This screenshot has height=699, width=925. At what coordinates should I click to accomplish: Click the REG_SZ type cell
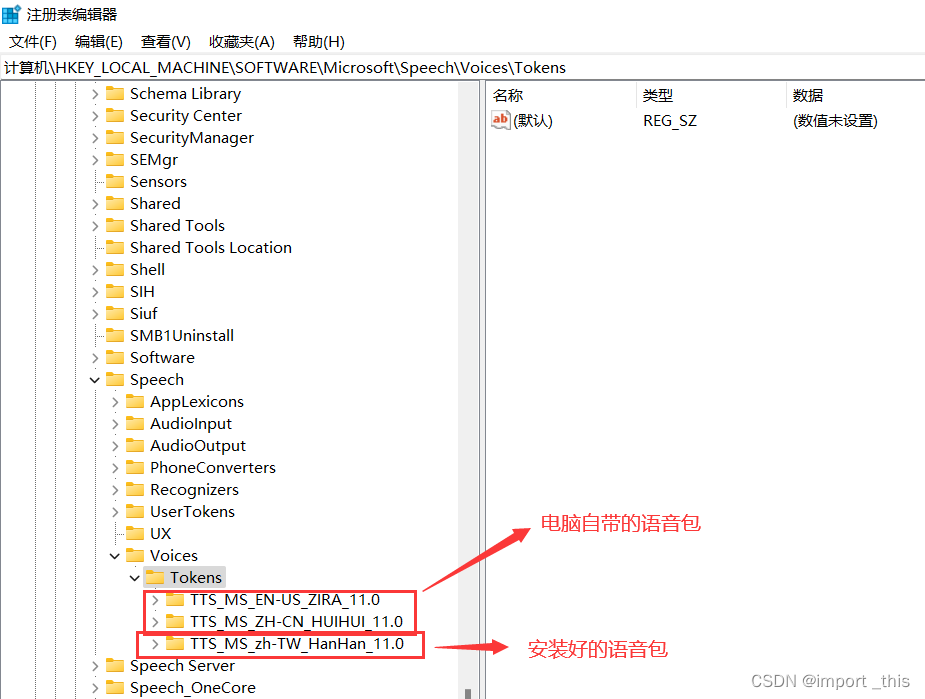point(670,121)
